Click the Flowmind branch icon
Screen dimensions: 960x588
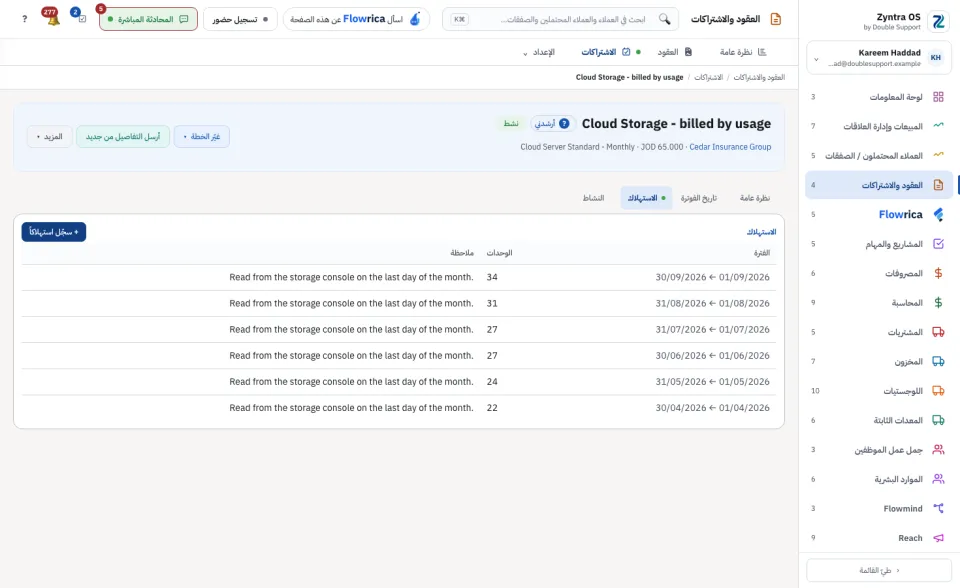[938, 508]
